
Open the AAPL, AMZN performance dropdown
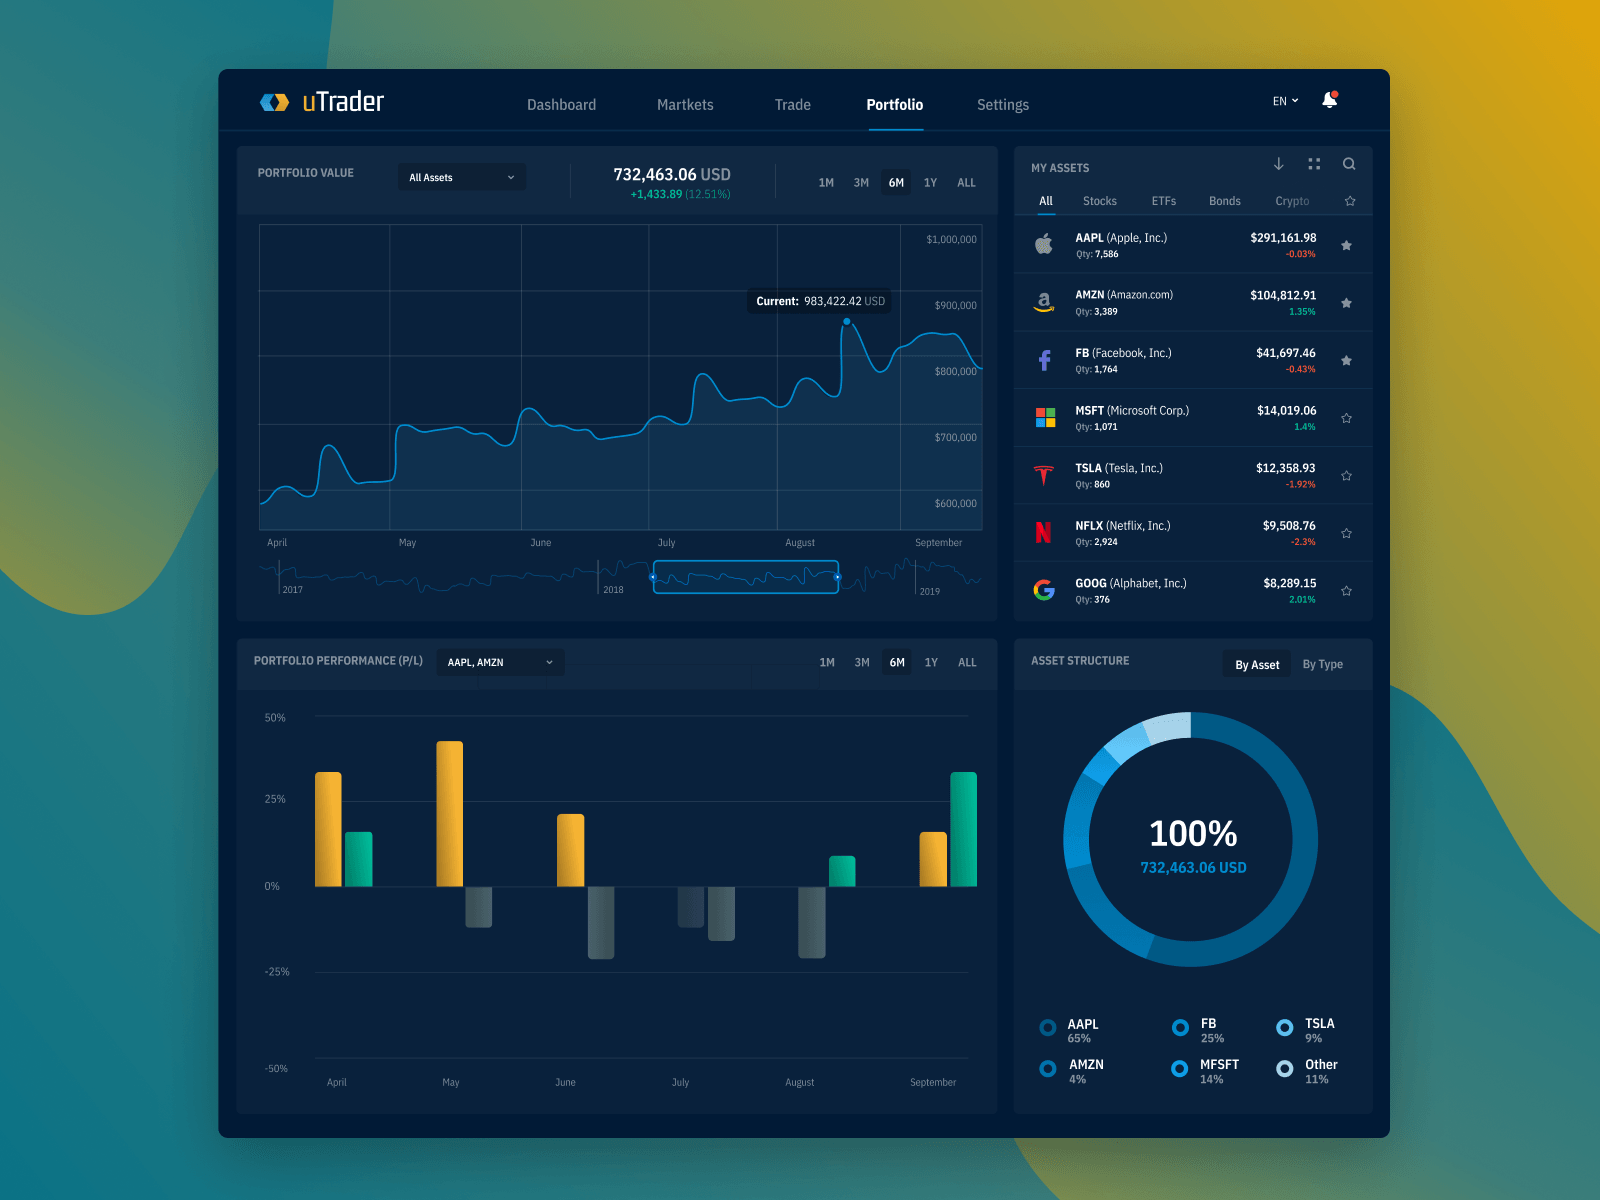click(x=500, y=662)
